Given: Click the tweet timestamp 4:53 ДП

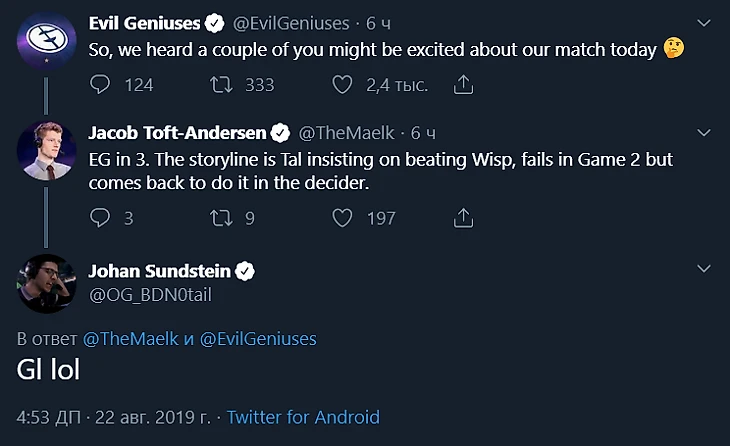Looking at the screenshot, I should click(x=50, y=417).
